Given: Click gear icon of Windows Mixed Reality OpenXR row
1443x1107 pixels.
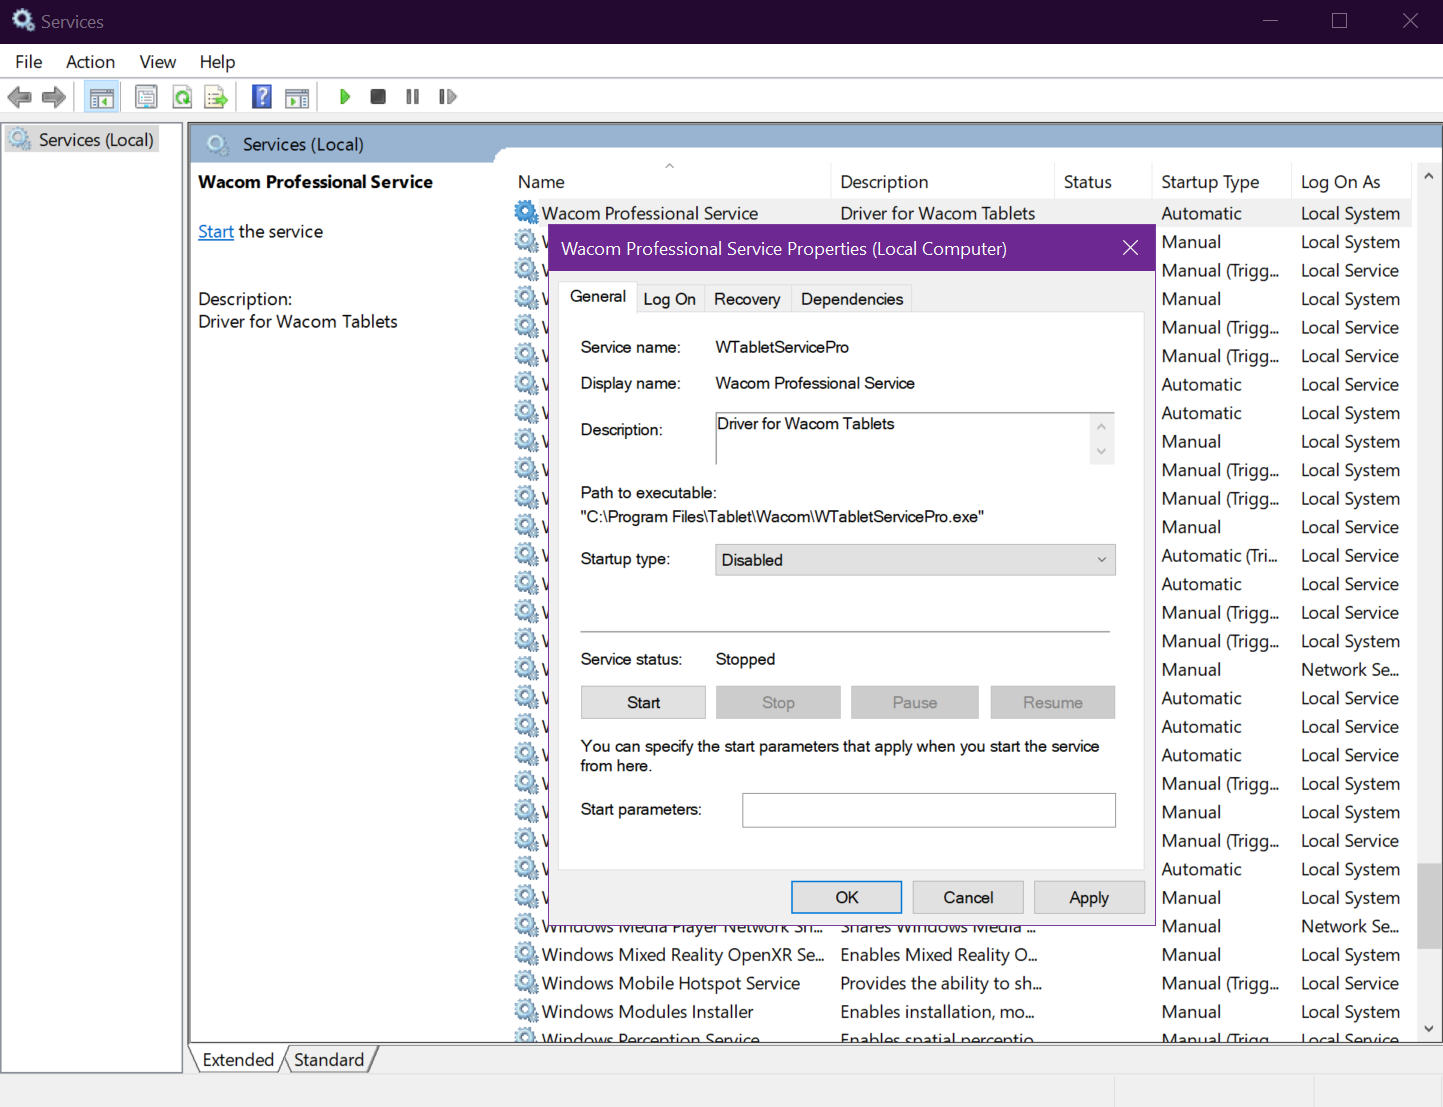Looking at the screenshot, I should click(x=526, y=954).
